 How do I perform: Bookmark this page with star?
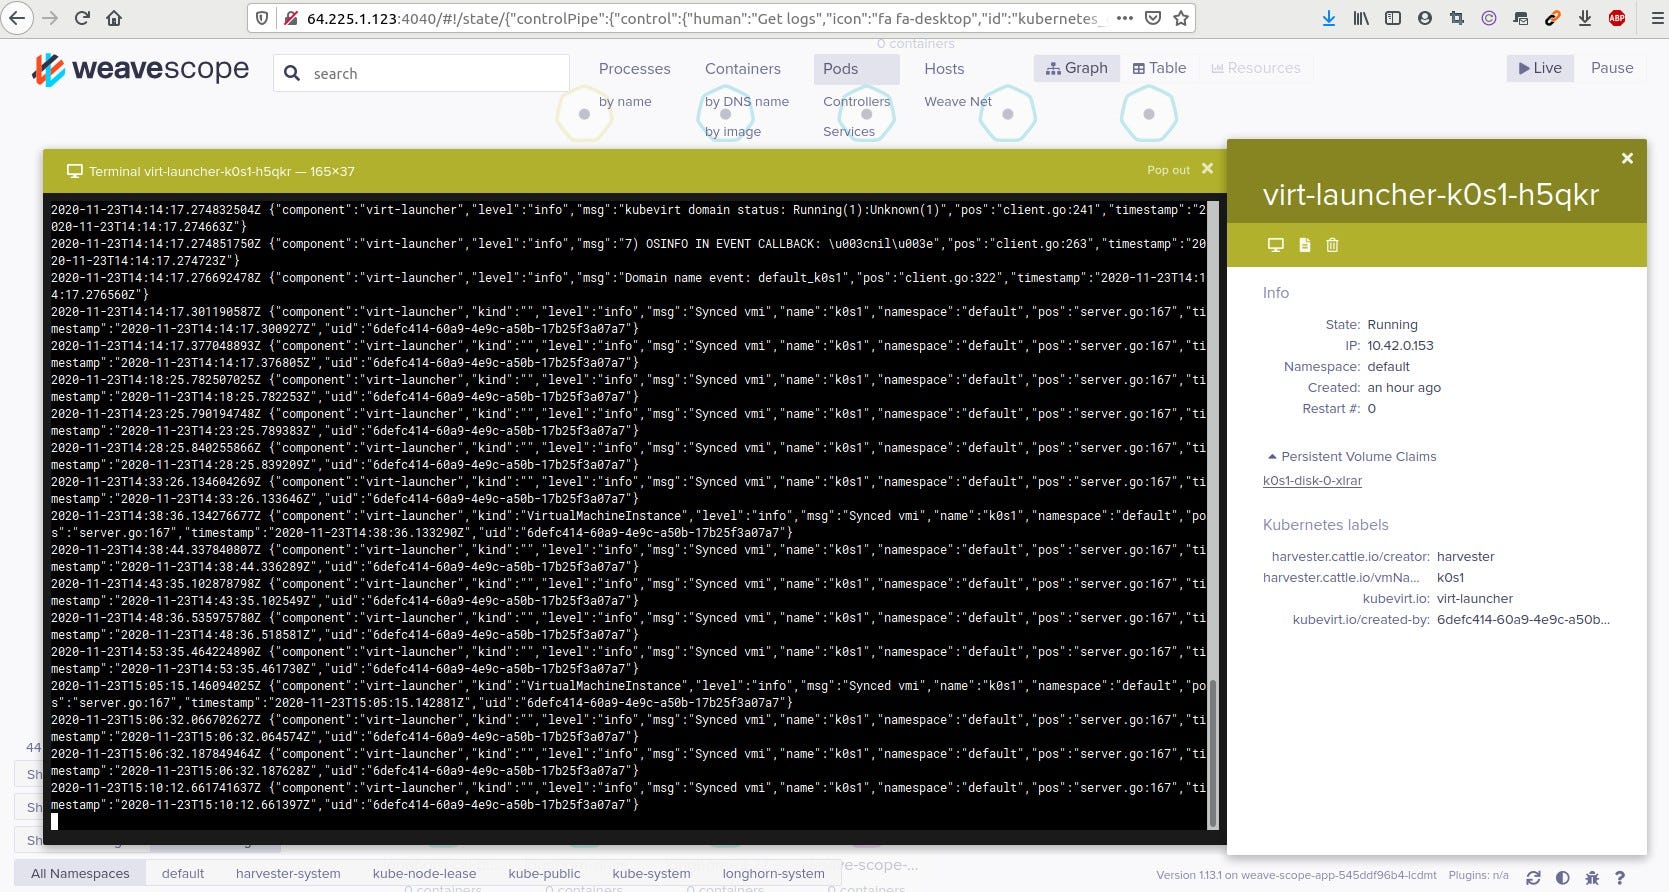tap(1181, 18)
